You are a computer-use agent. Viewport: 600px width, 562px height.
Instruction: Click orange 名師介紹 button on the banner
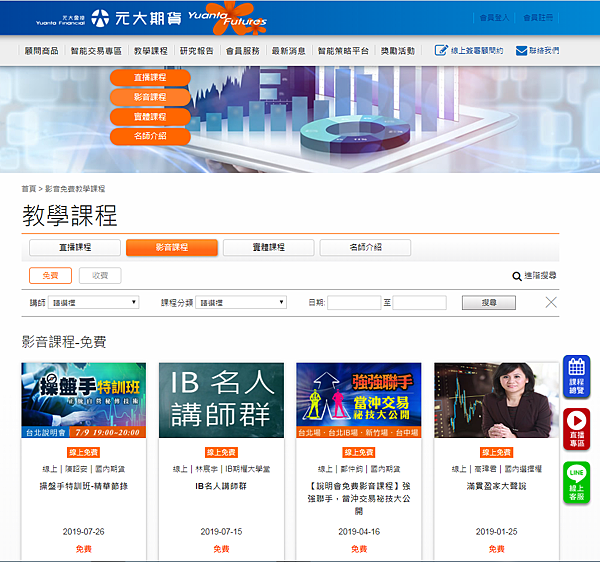coord(150,136)
